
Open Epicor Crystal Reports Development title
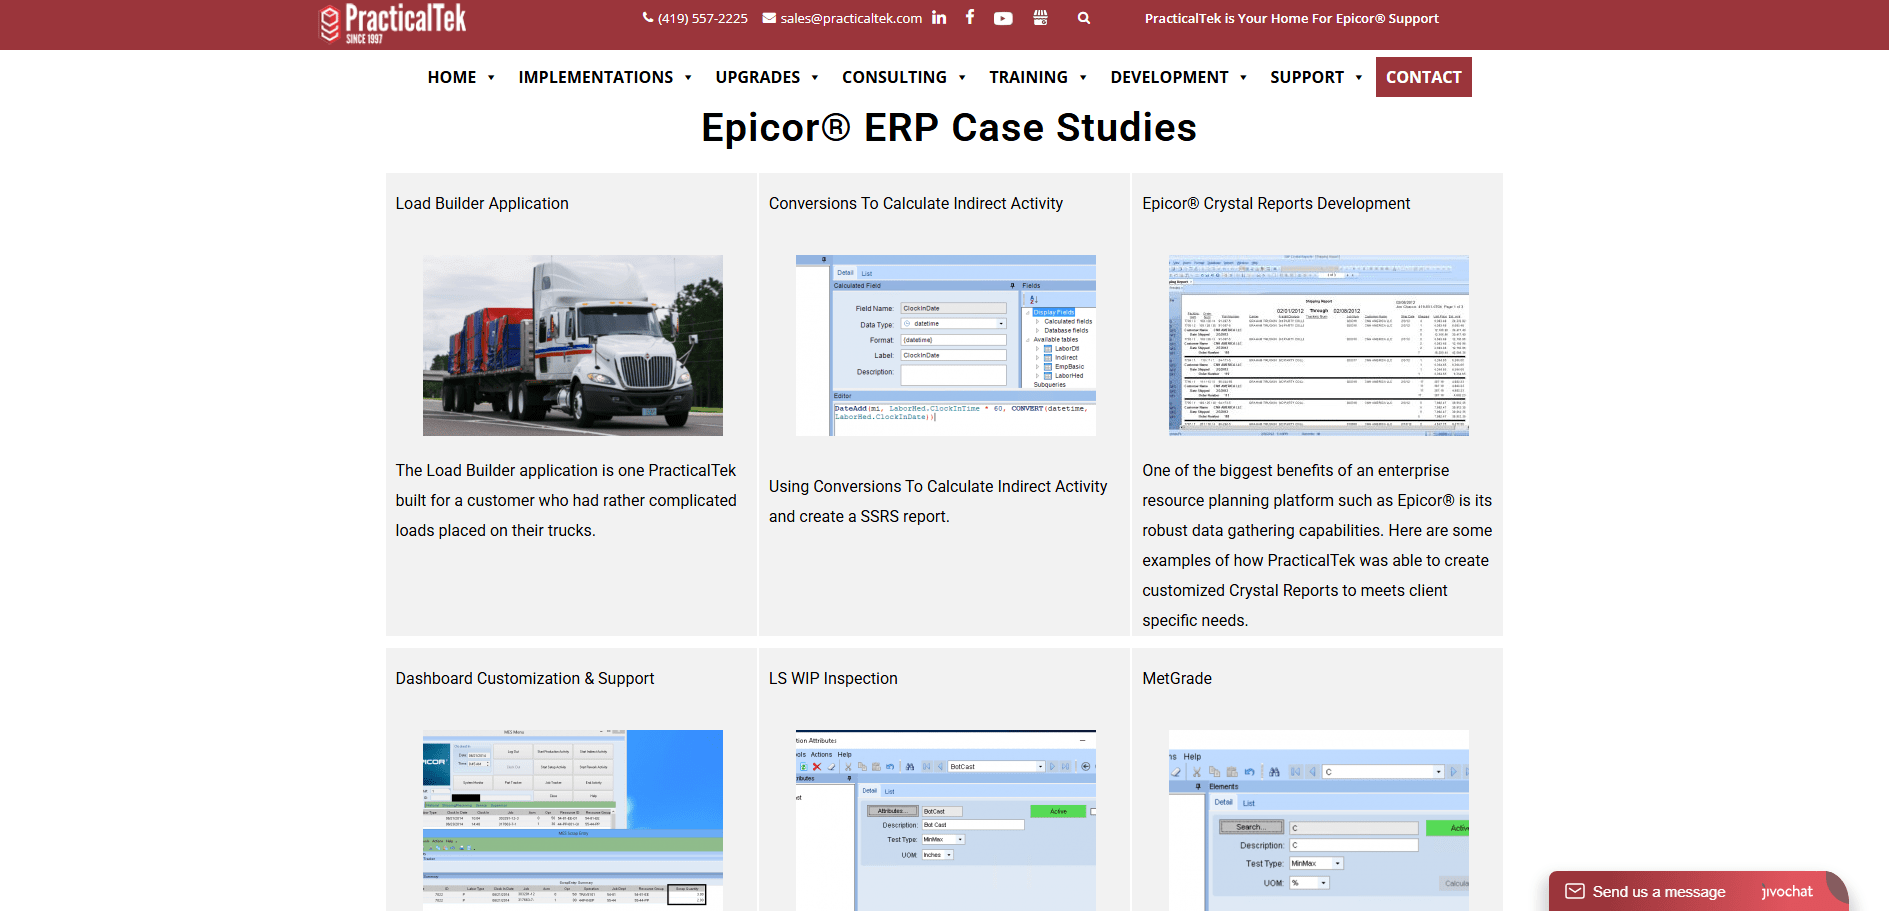tap(1276, 203)
